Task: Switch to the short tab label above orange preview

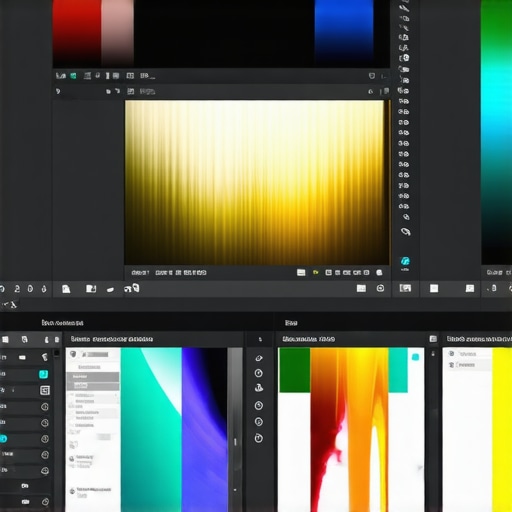Action: point(291,323)
